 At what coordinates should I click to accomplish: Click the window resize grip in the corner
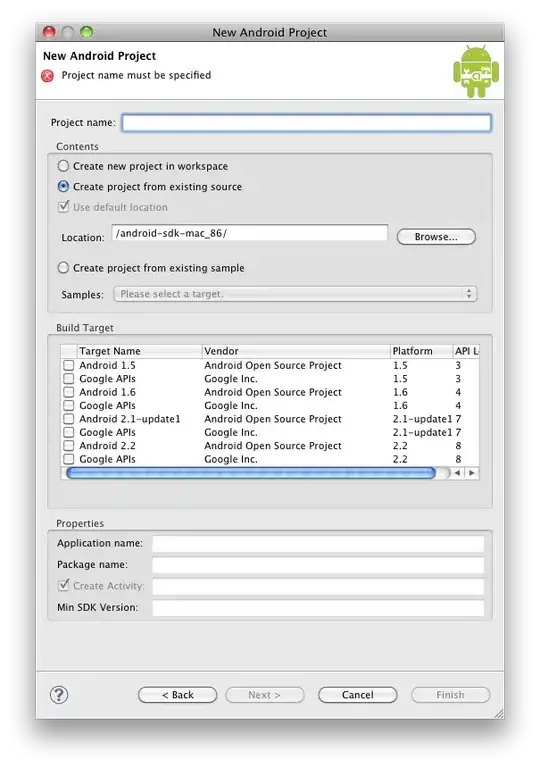point(498,713)
